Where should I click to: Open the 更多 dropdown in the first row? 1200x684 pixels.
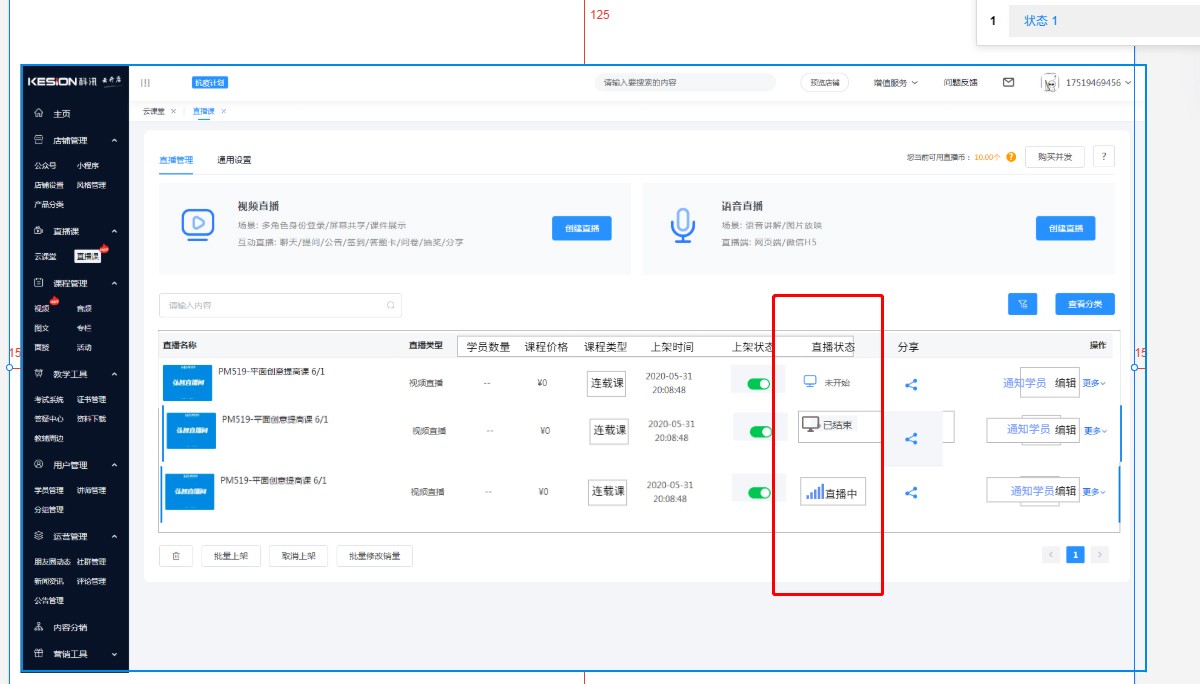[1094, 383]
